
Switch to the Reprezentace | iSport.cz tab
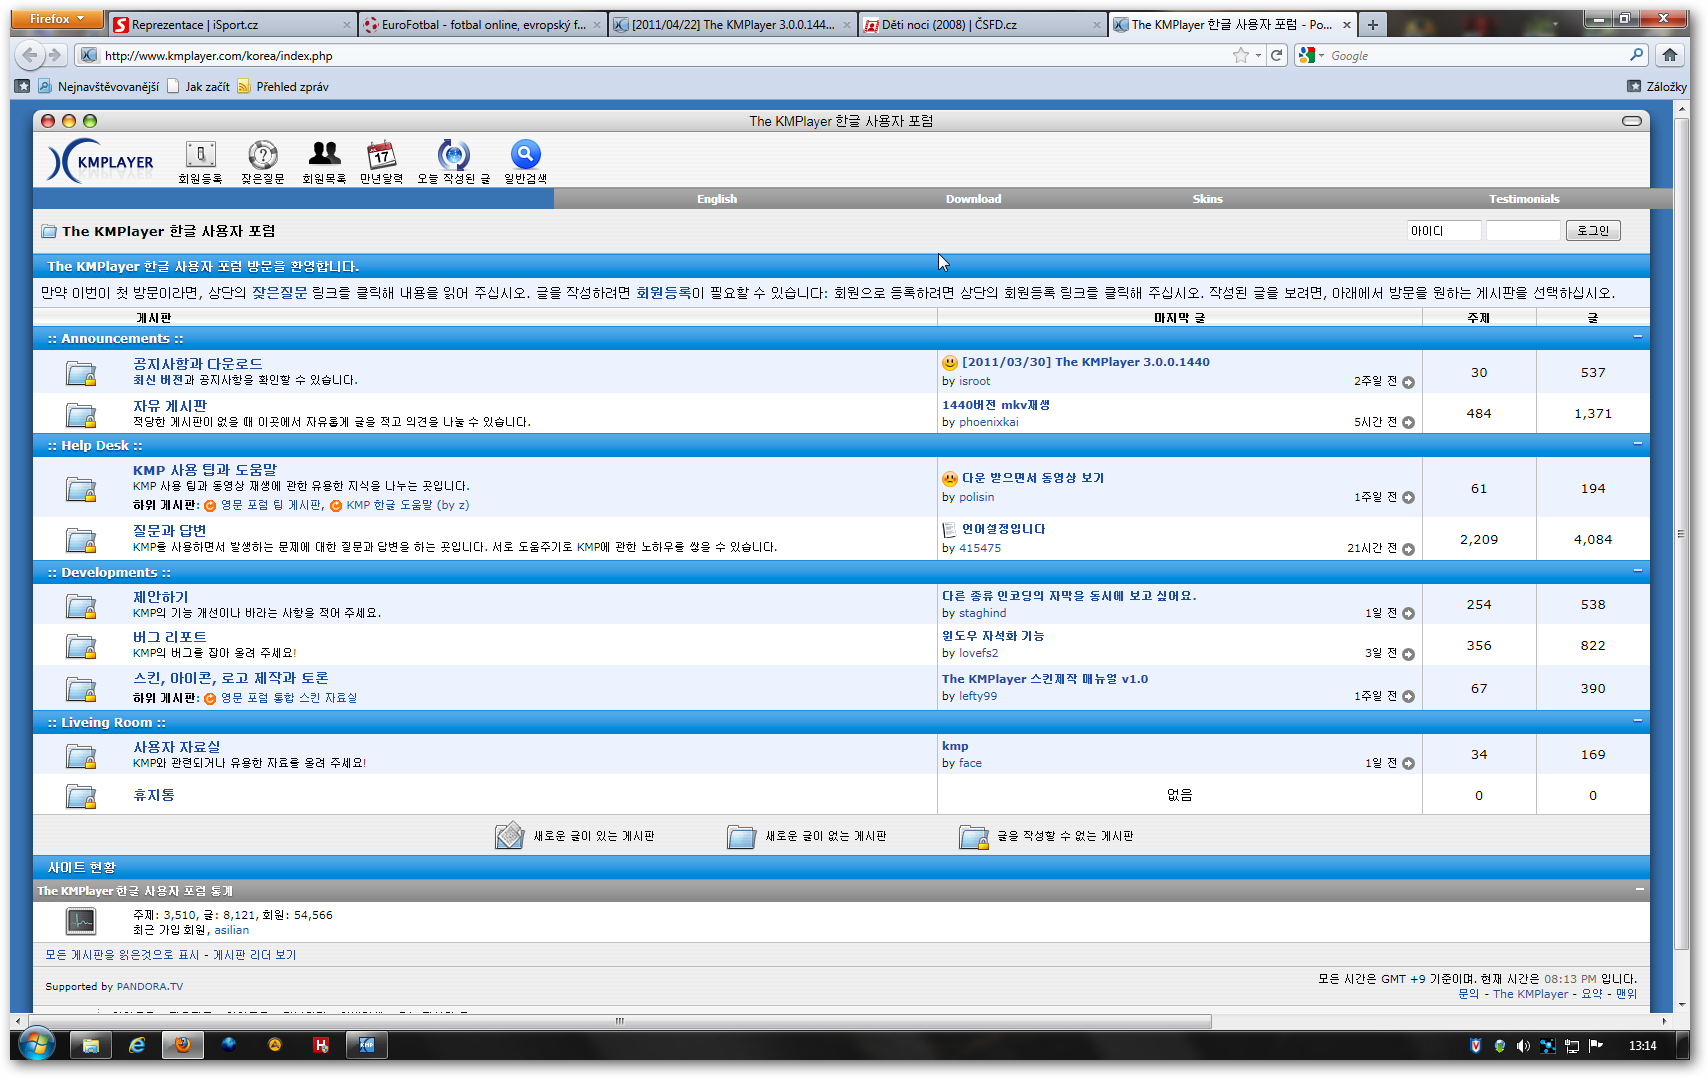coord(232,25)
